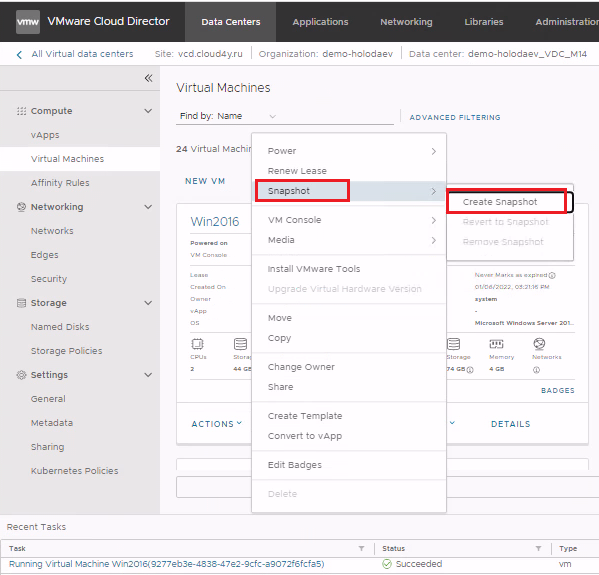Choose Change Owner menu entry
The width and height of the screenshot is (599, 575).
pyautogui.click(x=301, y=367)
